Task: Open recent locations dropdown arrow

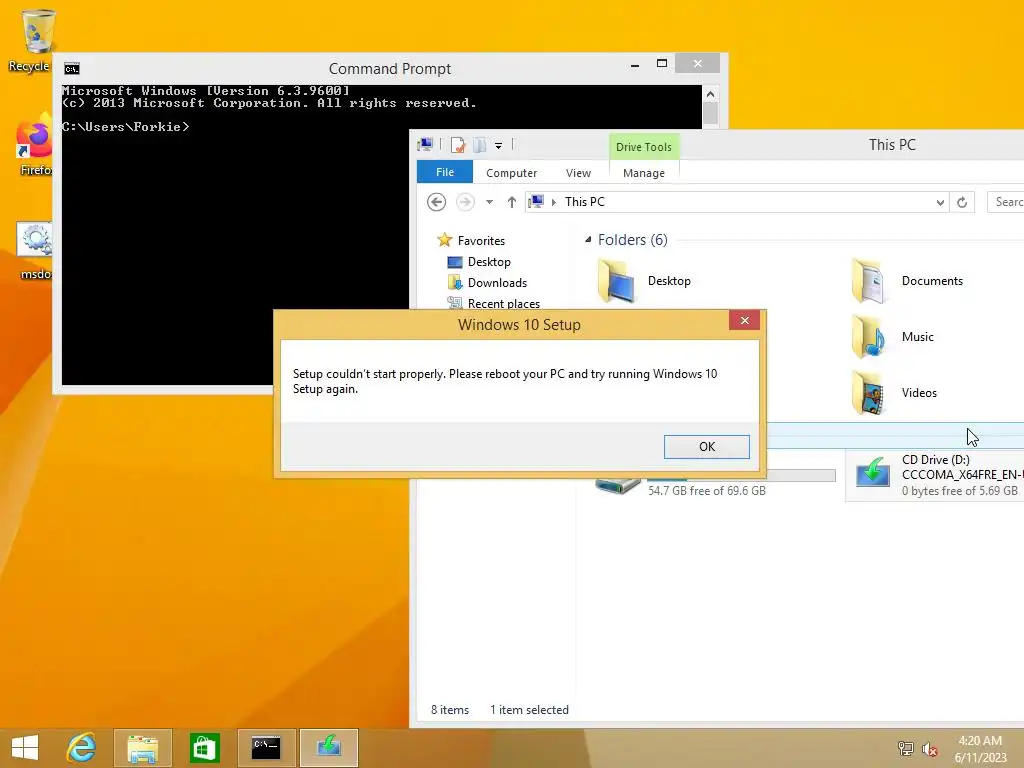Action: coord(489,202)
